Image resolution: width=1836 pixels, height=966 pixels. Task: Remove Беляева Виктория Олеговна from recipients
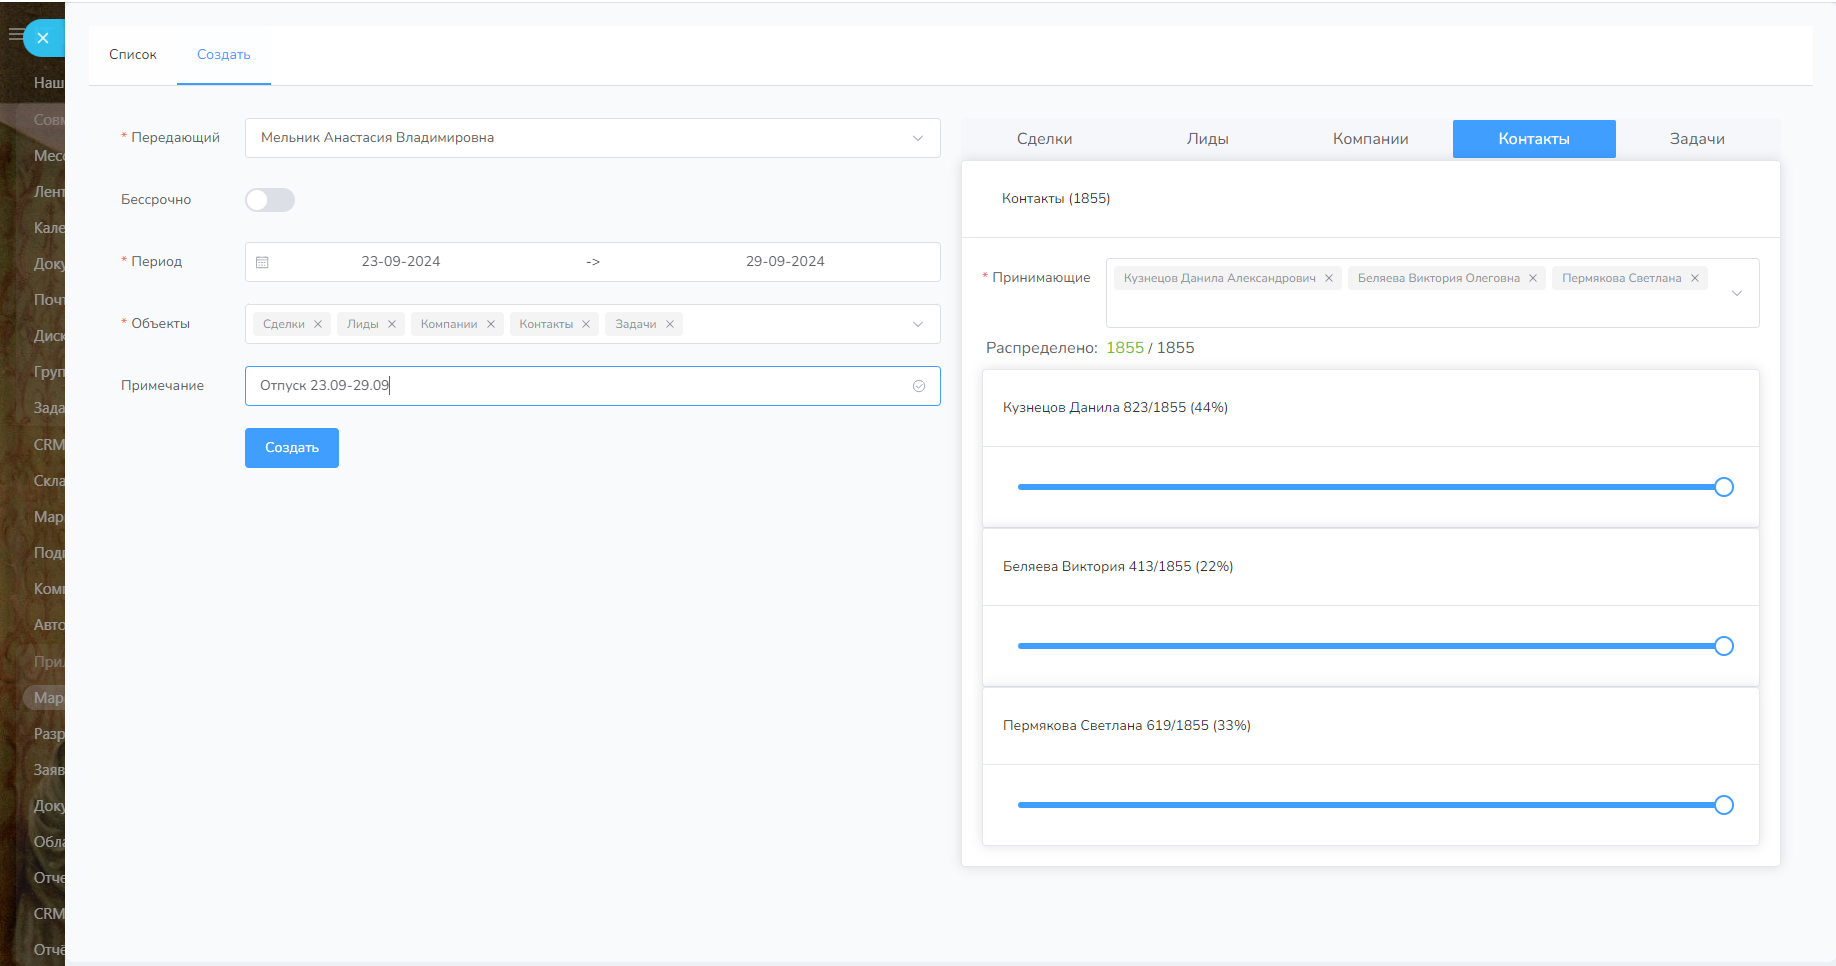pos(1533,278)
